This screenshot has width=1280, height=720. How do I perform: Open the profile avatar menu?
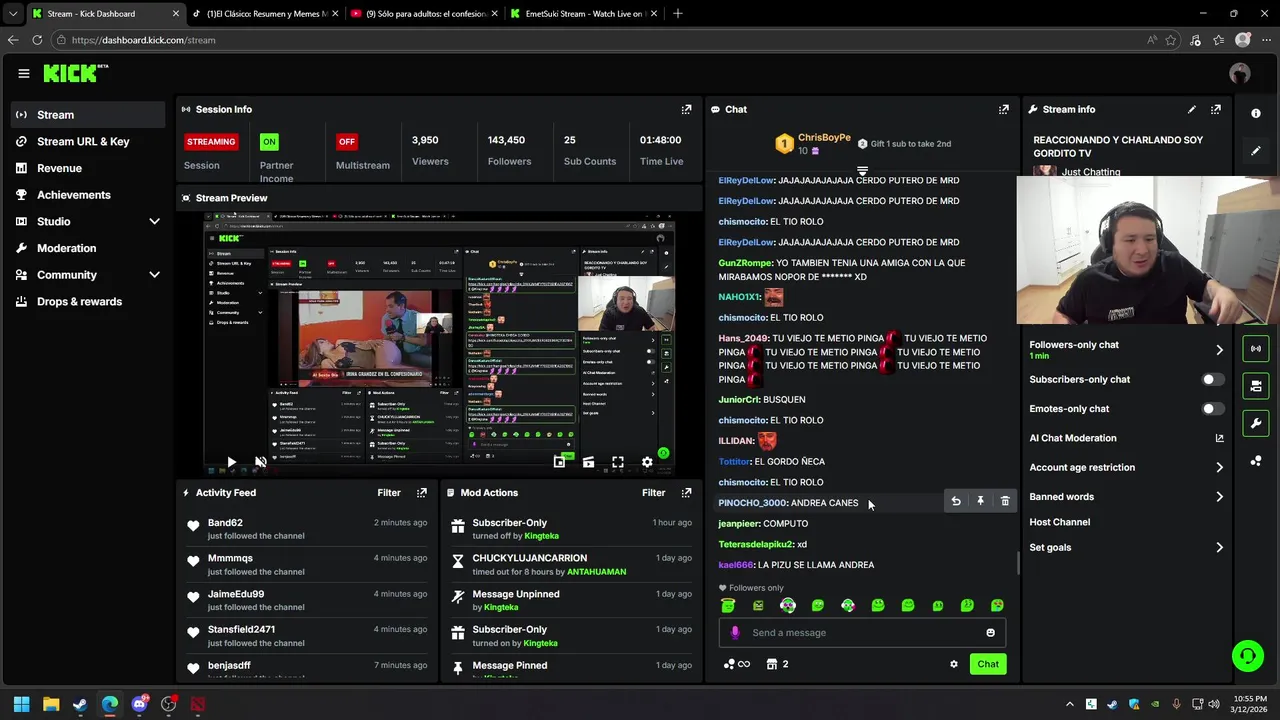pos(1240,73)
